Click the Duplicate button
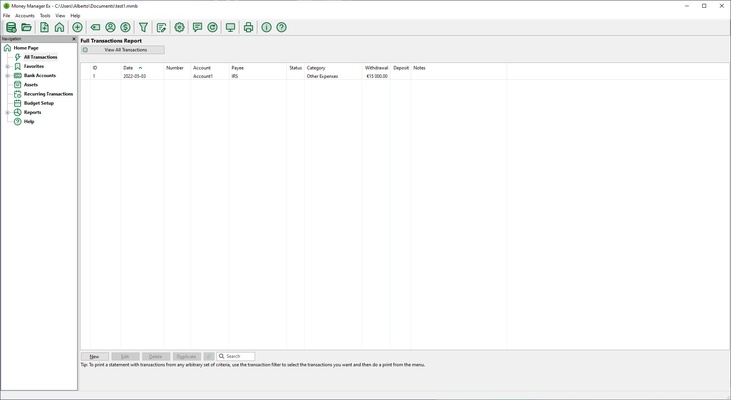This screenshot has height=400, width=731. pyautogui.click(x=186, y=357)
